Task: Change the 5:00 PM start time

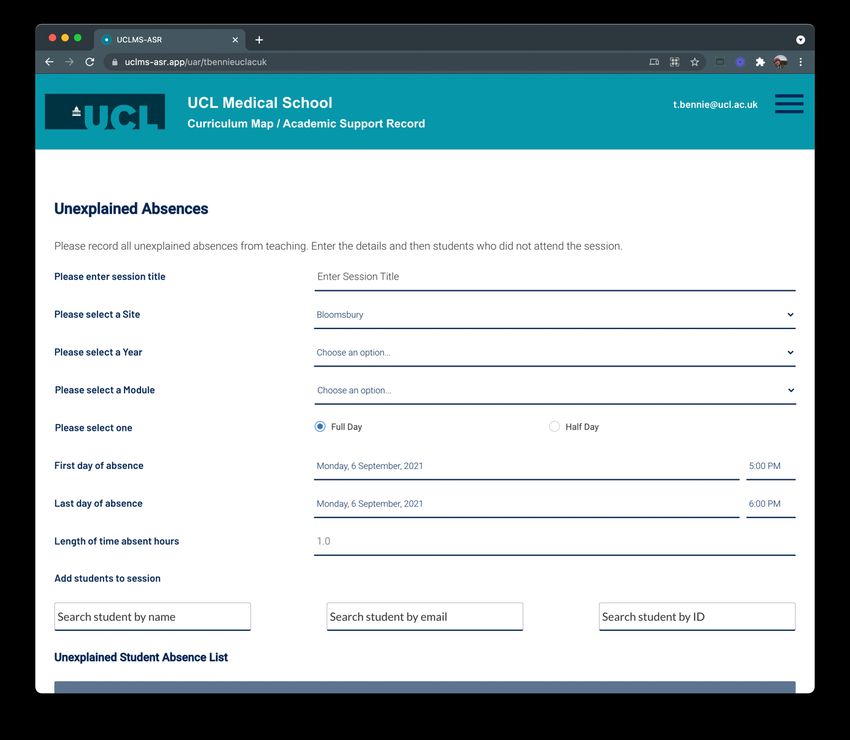Action: [770, 466]
